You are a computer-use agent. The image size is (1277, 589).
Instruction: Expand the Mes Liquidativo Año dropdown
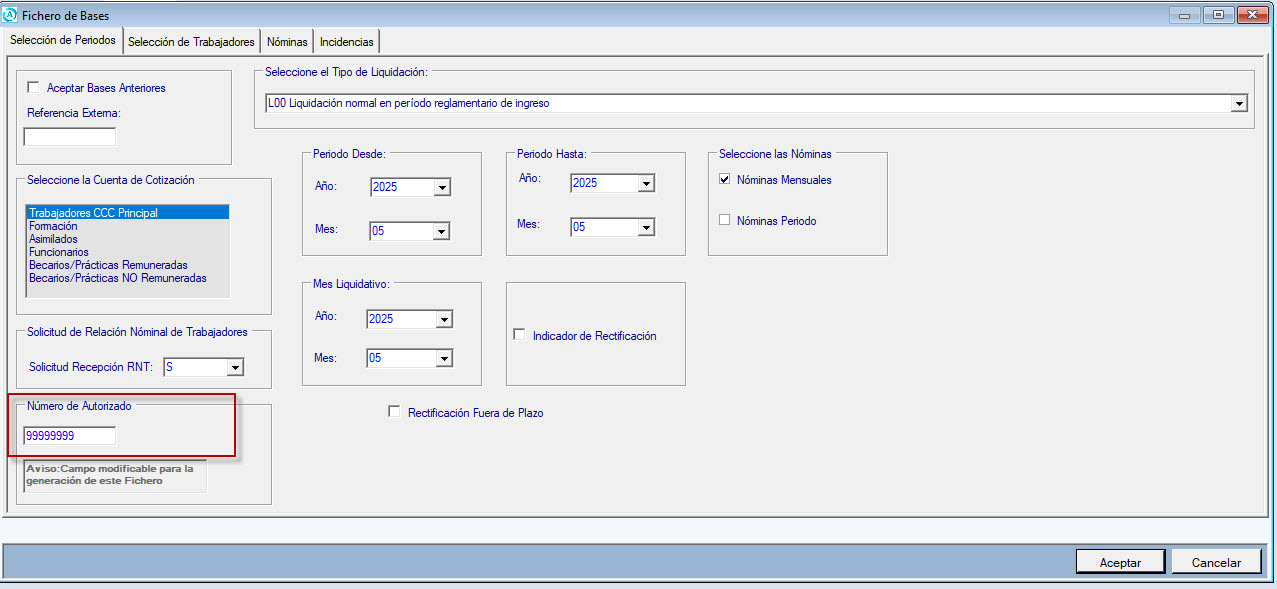pos(443,320)
